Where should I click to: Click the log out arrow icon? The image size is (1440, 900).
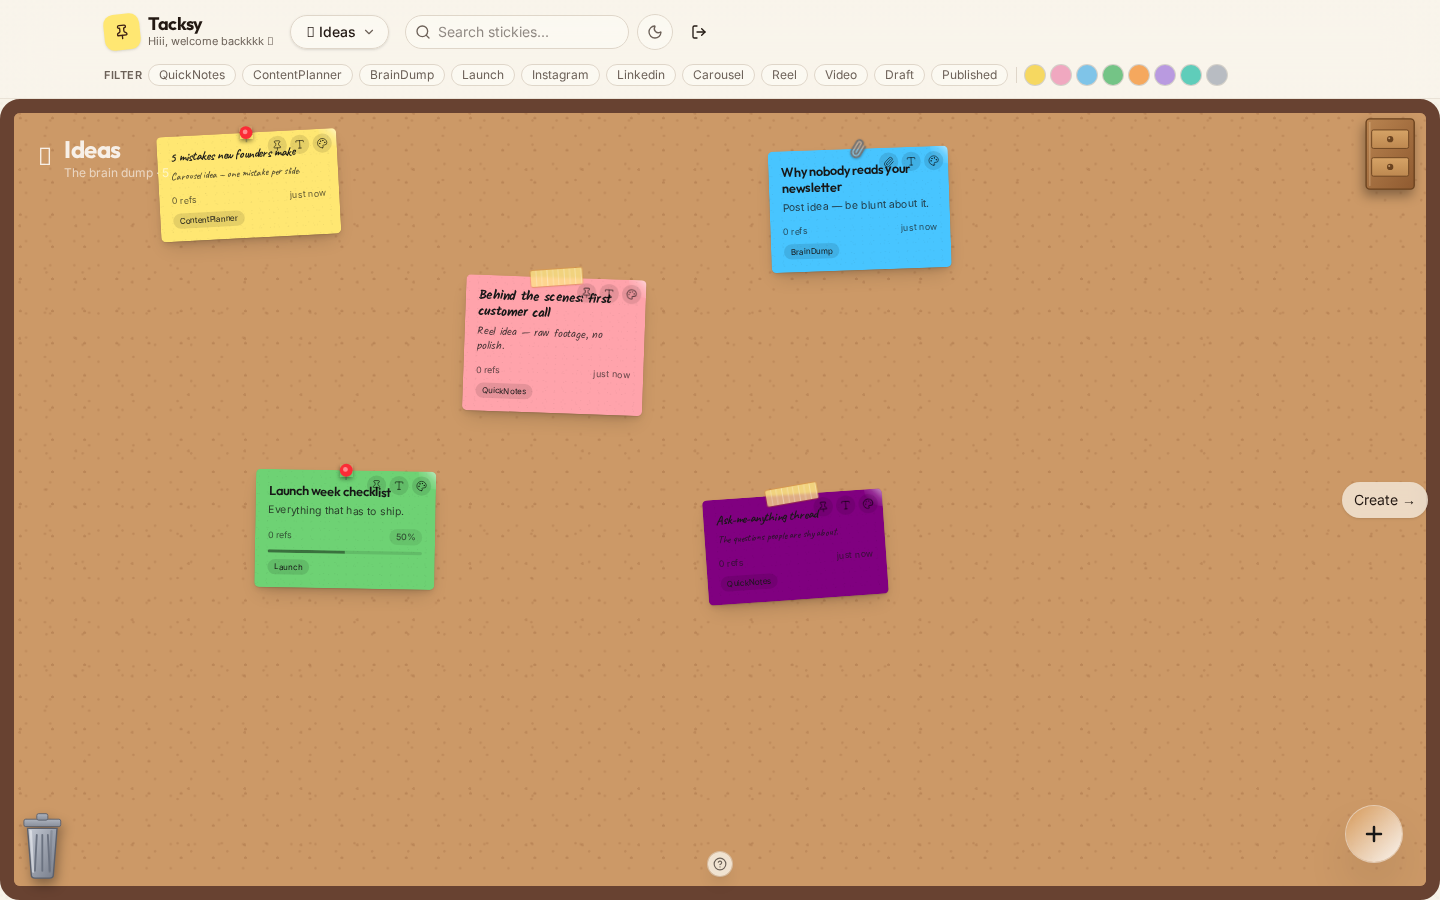699,32
